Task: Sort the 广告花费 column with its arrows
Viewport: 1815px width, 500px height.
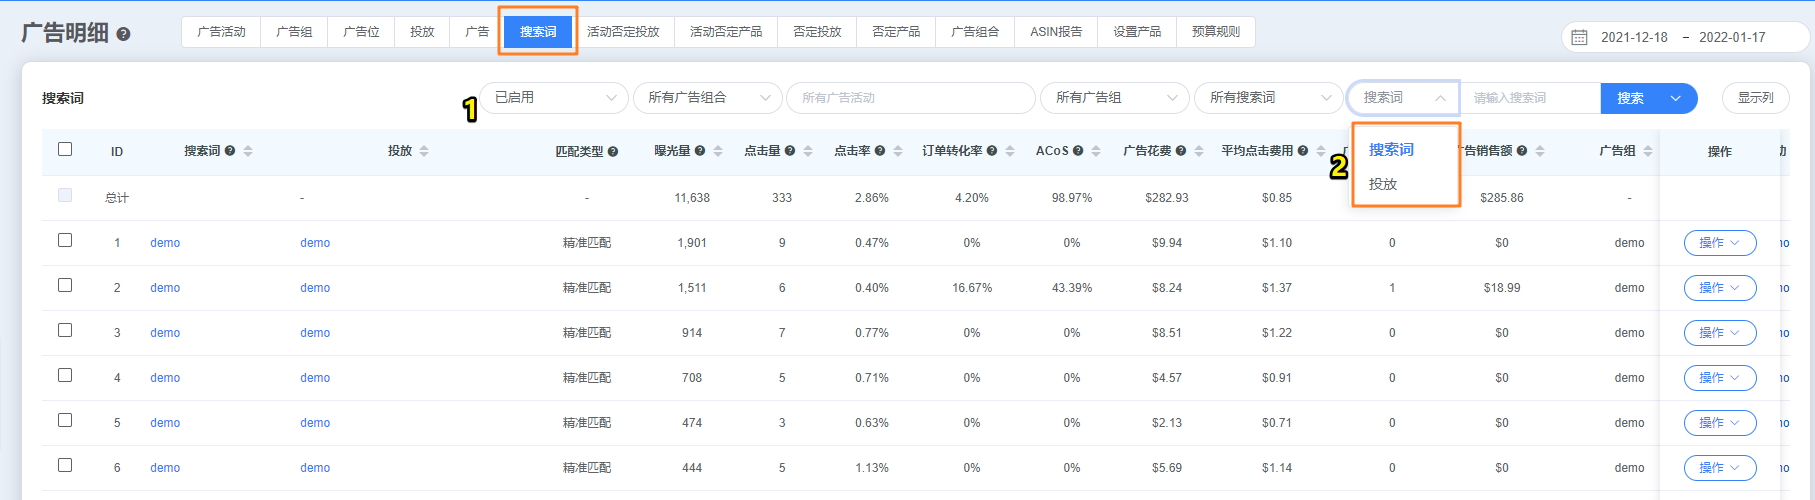Action: pyautogui.click(x=1199, y=151)
